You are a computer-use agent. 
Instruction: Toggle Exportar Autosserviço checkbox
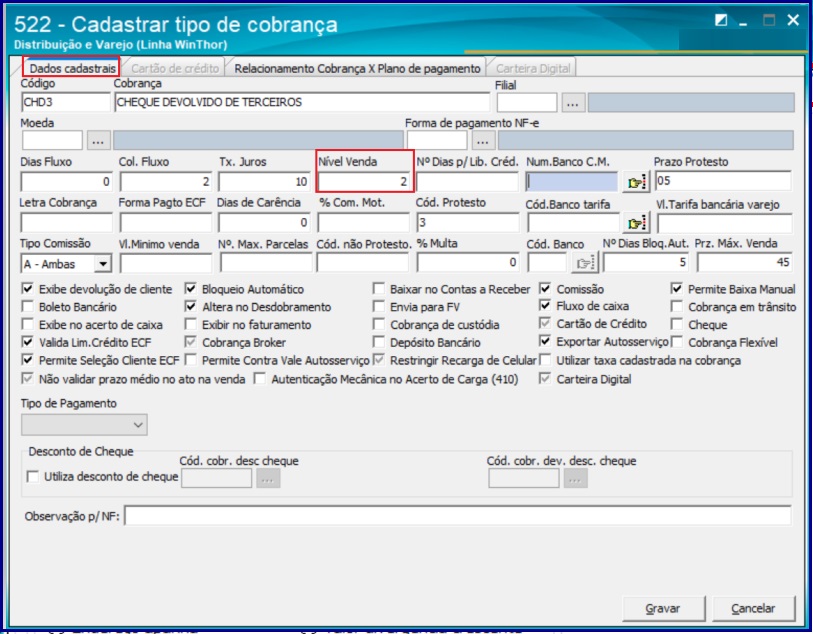tap(545, 342)
